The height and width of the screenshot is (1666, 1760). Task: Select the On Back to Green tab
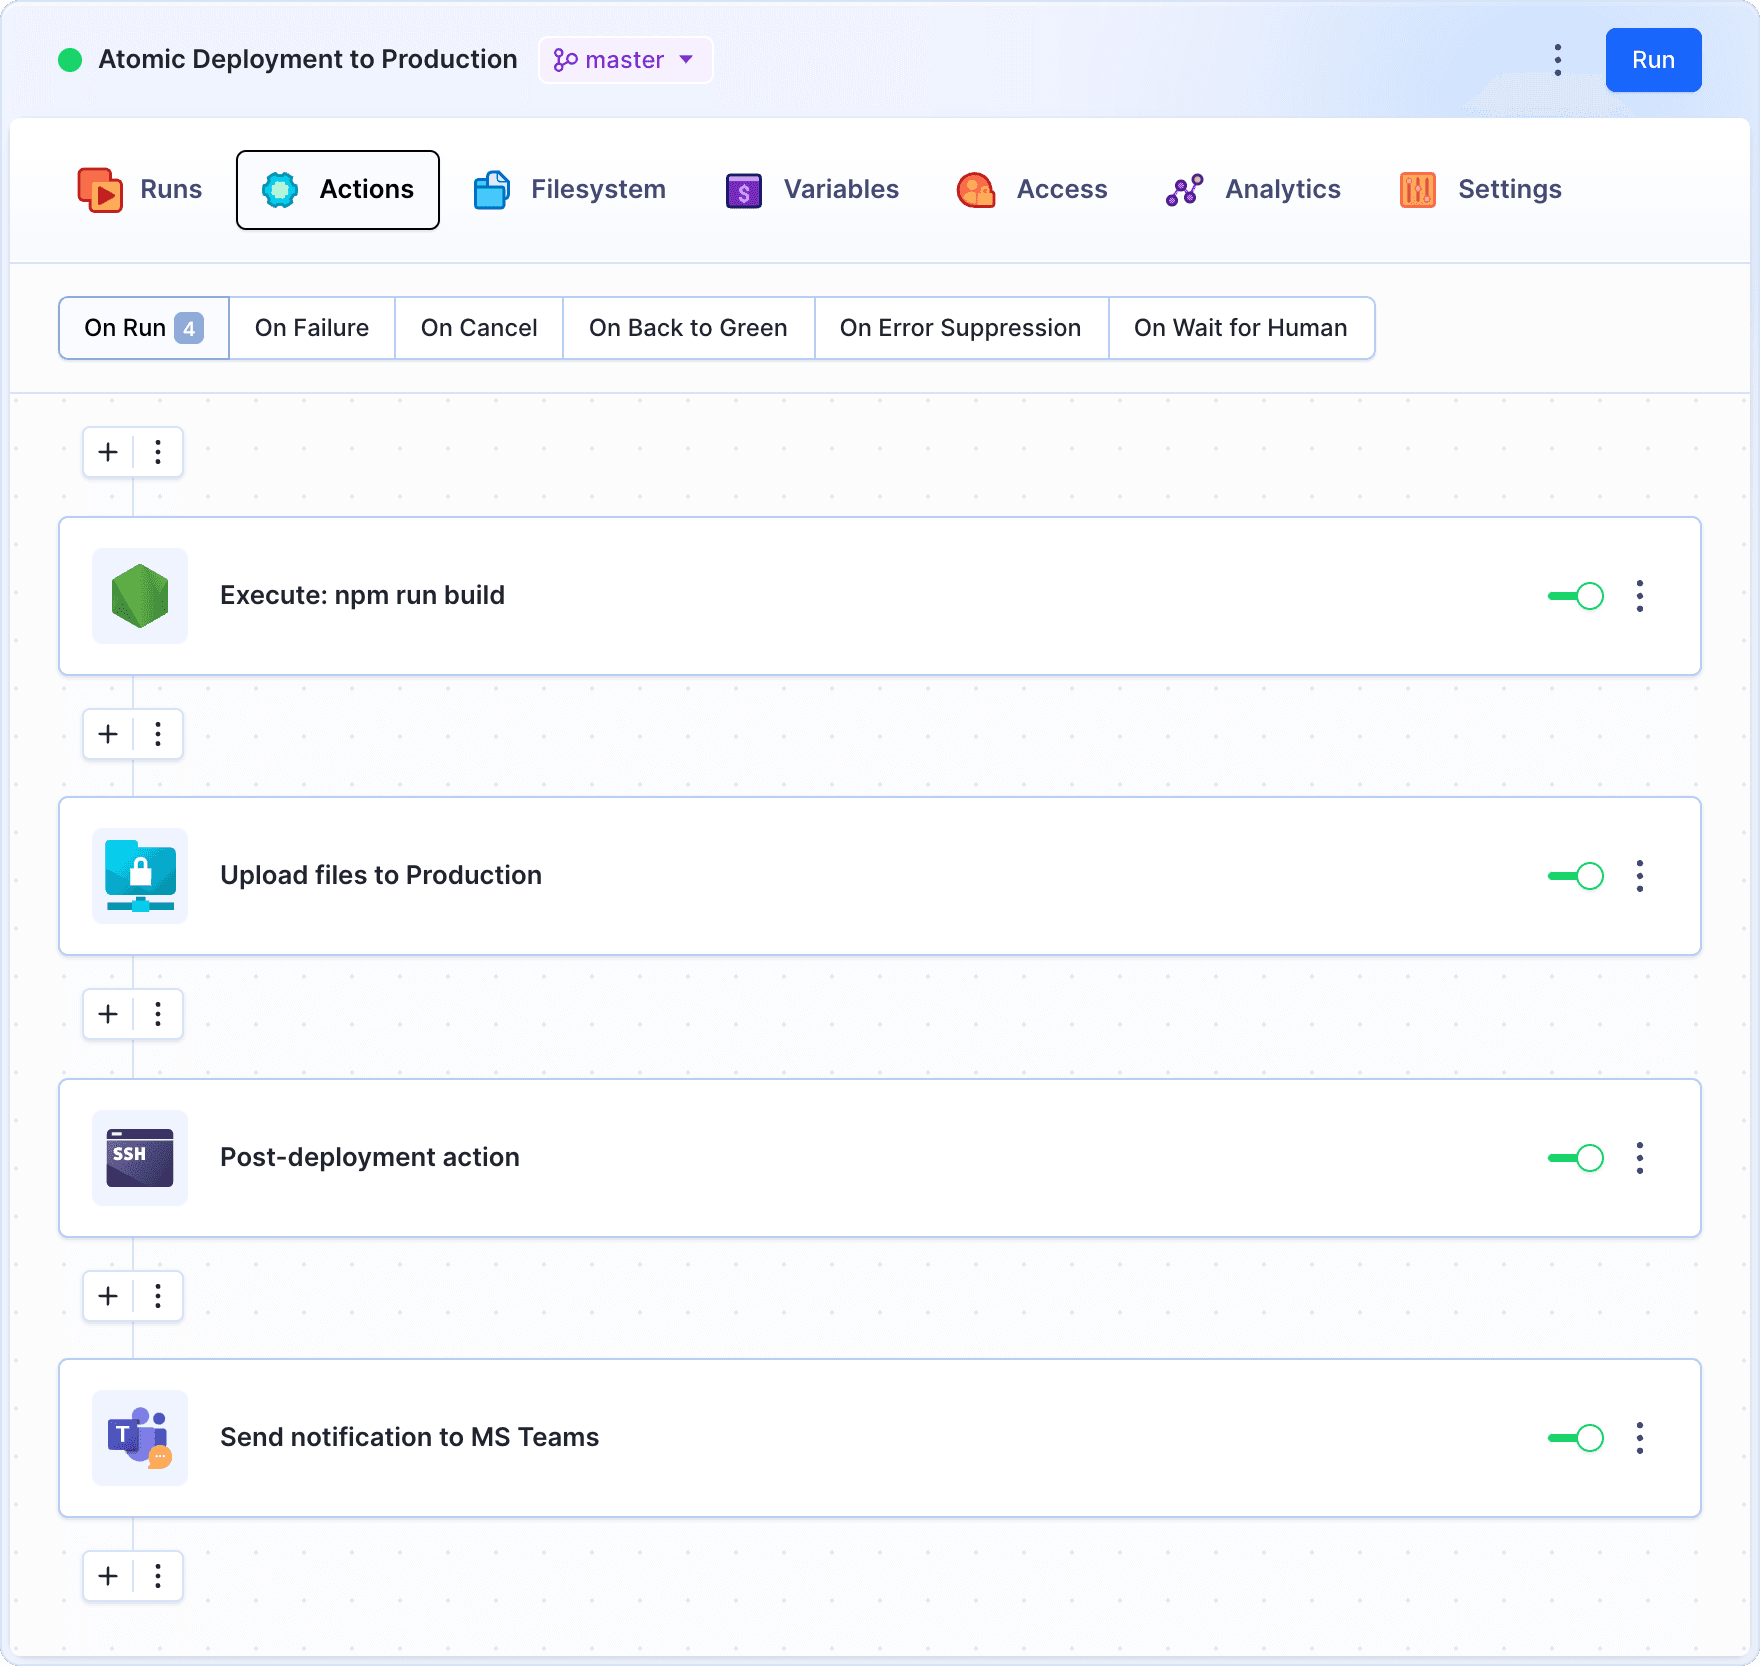[x=688, y=328]
